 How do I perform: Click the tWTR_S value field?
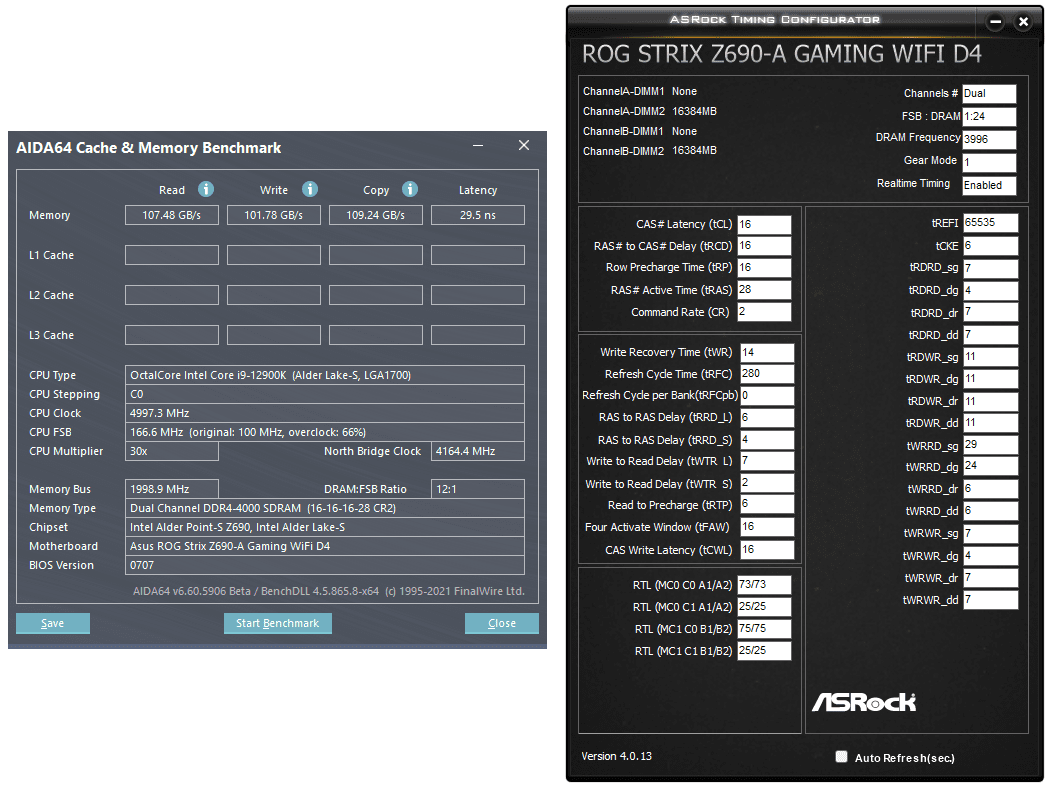(x=767, y=483)
